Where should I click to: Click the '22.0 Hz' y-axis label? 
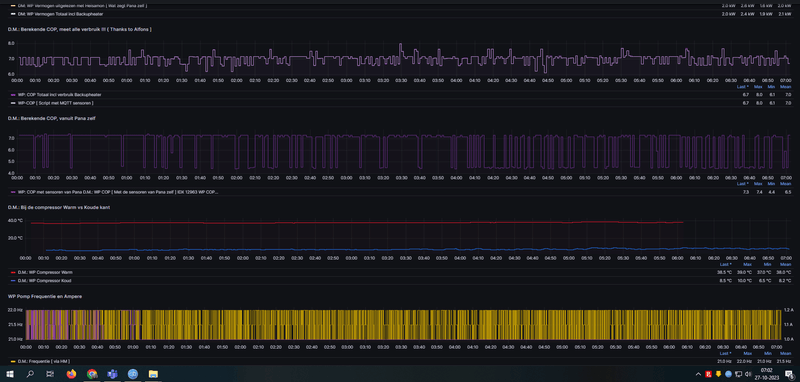point(14,310)
